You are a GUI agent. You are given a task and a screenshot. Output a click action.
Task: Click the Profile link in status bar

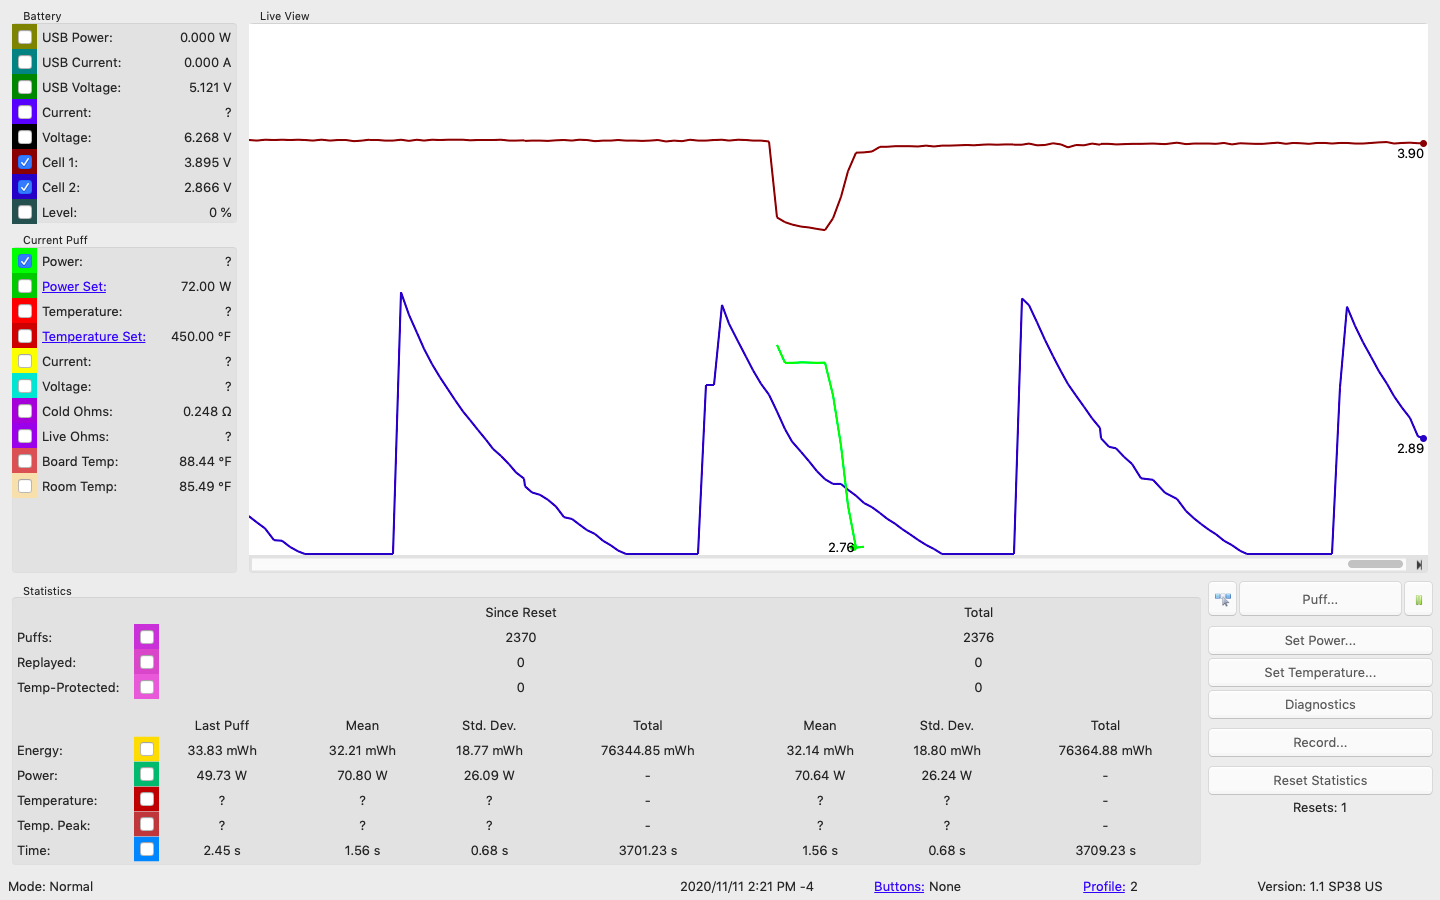click(x=1103, y=886)
